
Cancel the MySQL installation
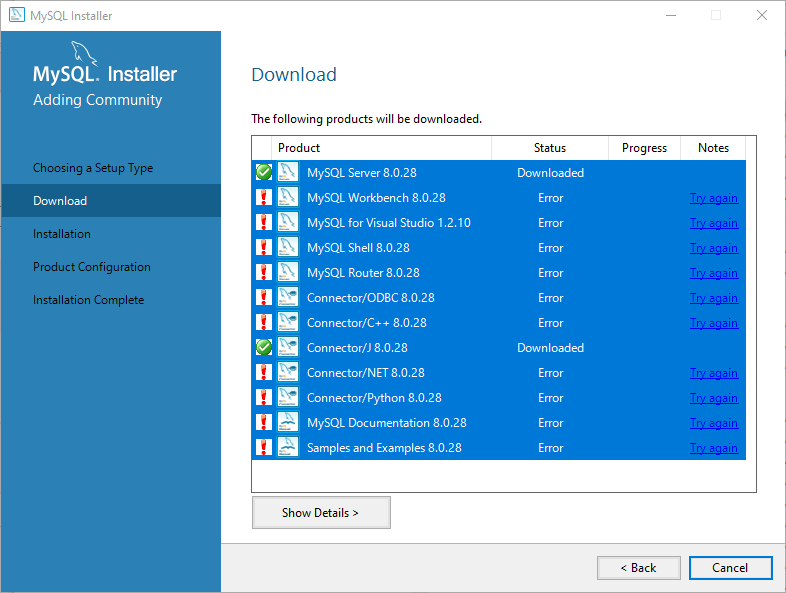[x=730, y=568]
